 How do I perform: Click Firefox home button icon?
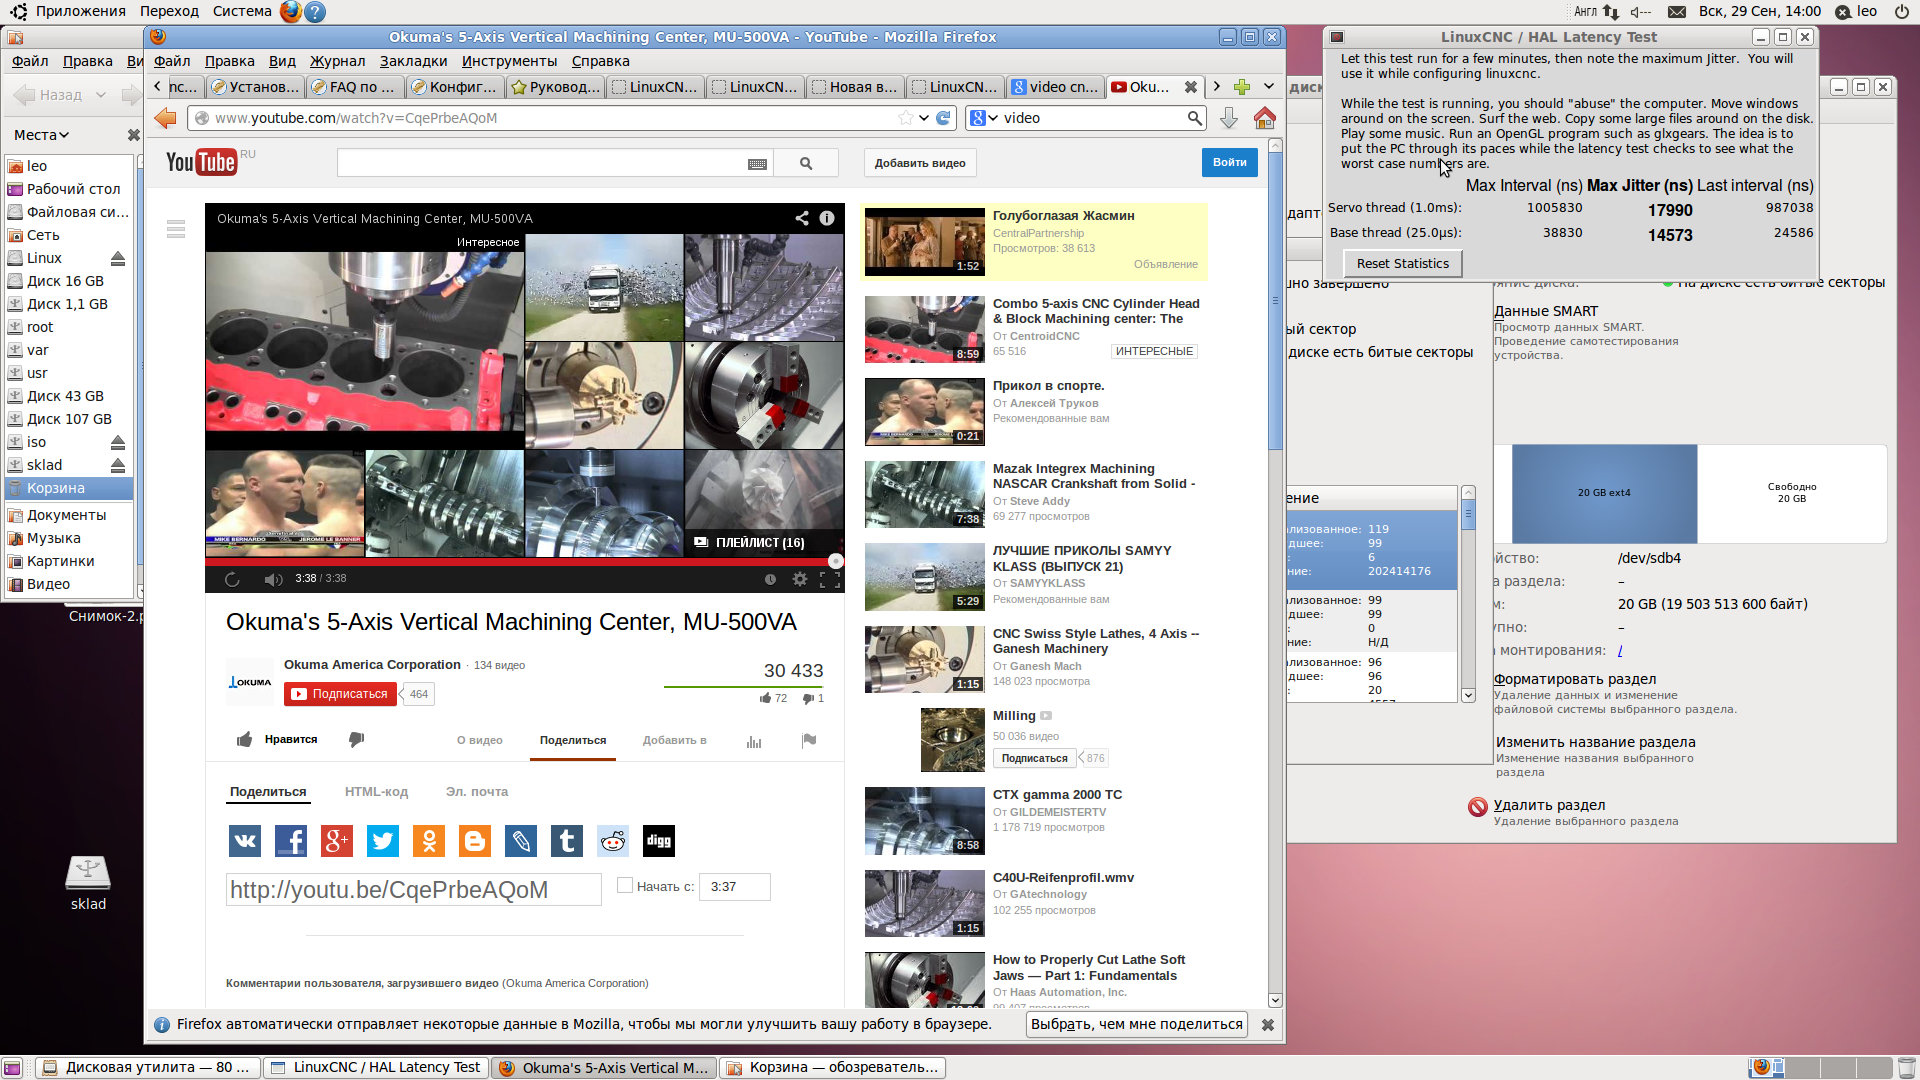1264,118
